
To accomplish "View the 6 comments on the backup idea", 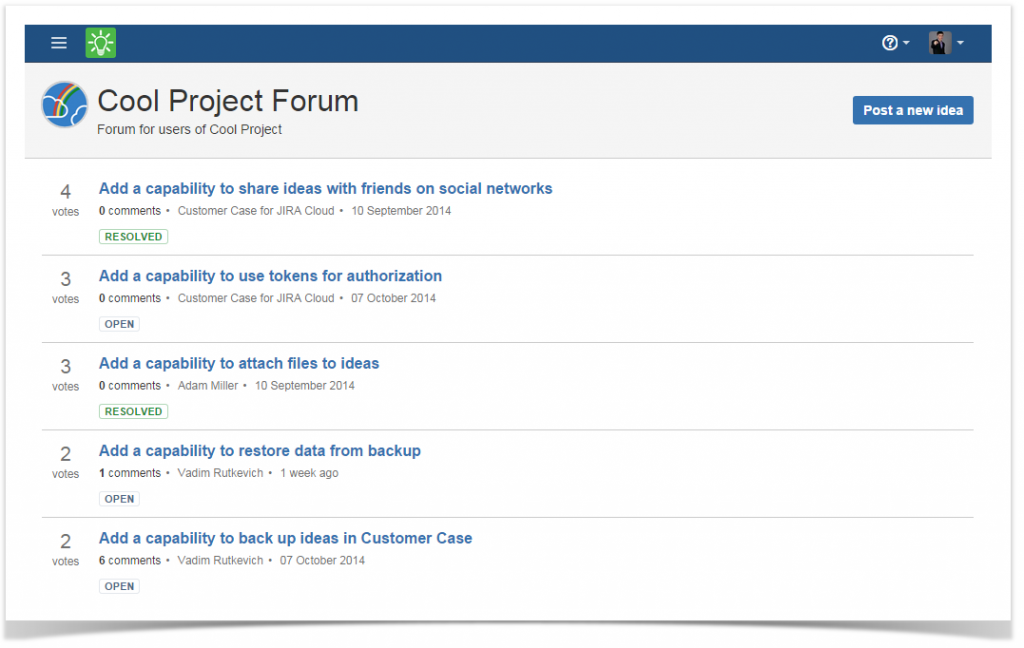I will point(129,561).
